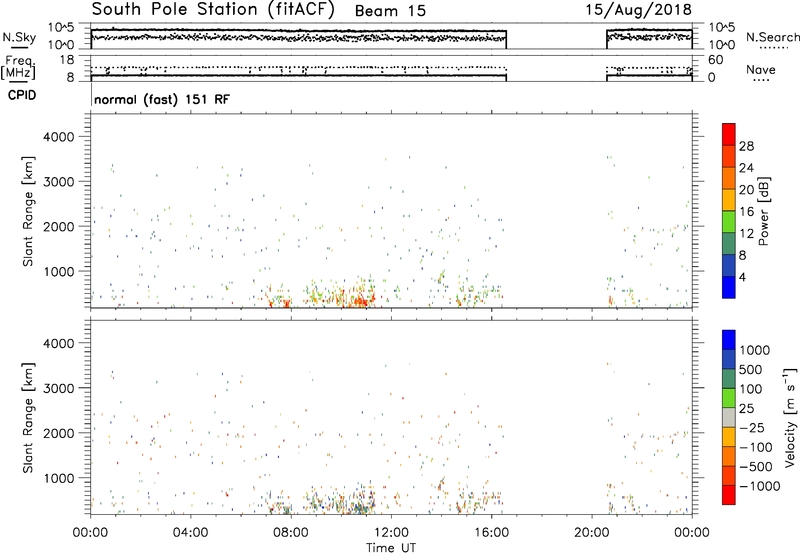Image resolution: width=800 pixels, height=554 pixels.
Task: Select the 25 label on the Velocity colorbar
Action: (746, 409)
